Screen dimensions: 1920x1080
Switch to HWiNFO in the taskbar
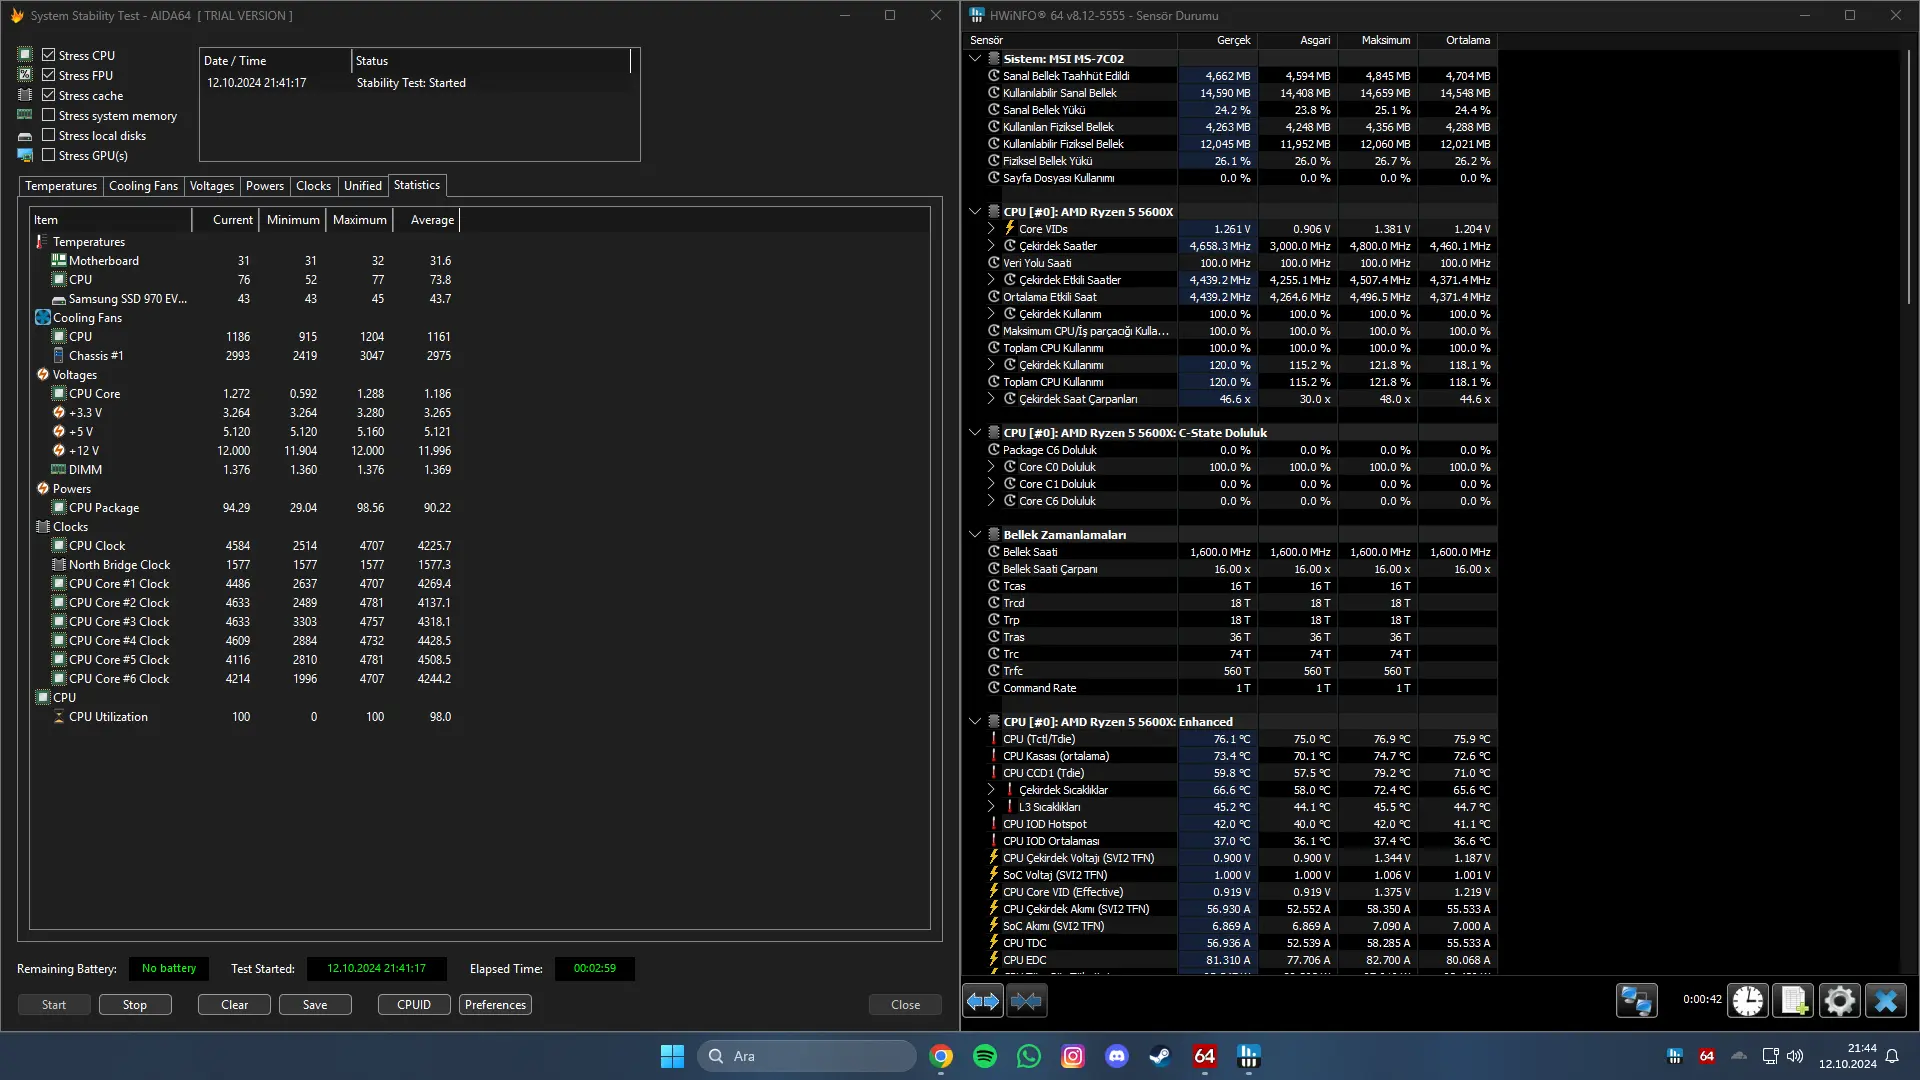coord(1249,1056)
